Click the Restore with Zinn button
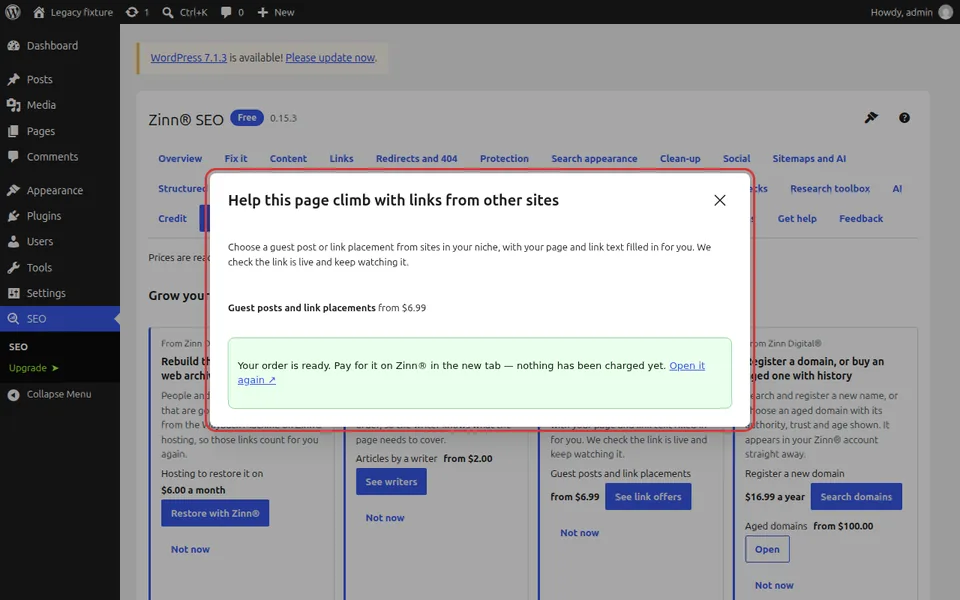This screenshot has width=960, height=600. (215, 513)
